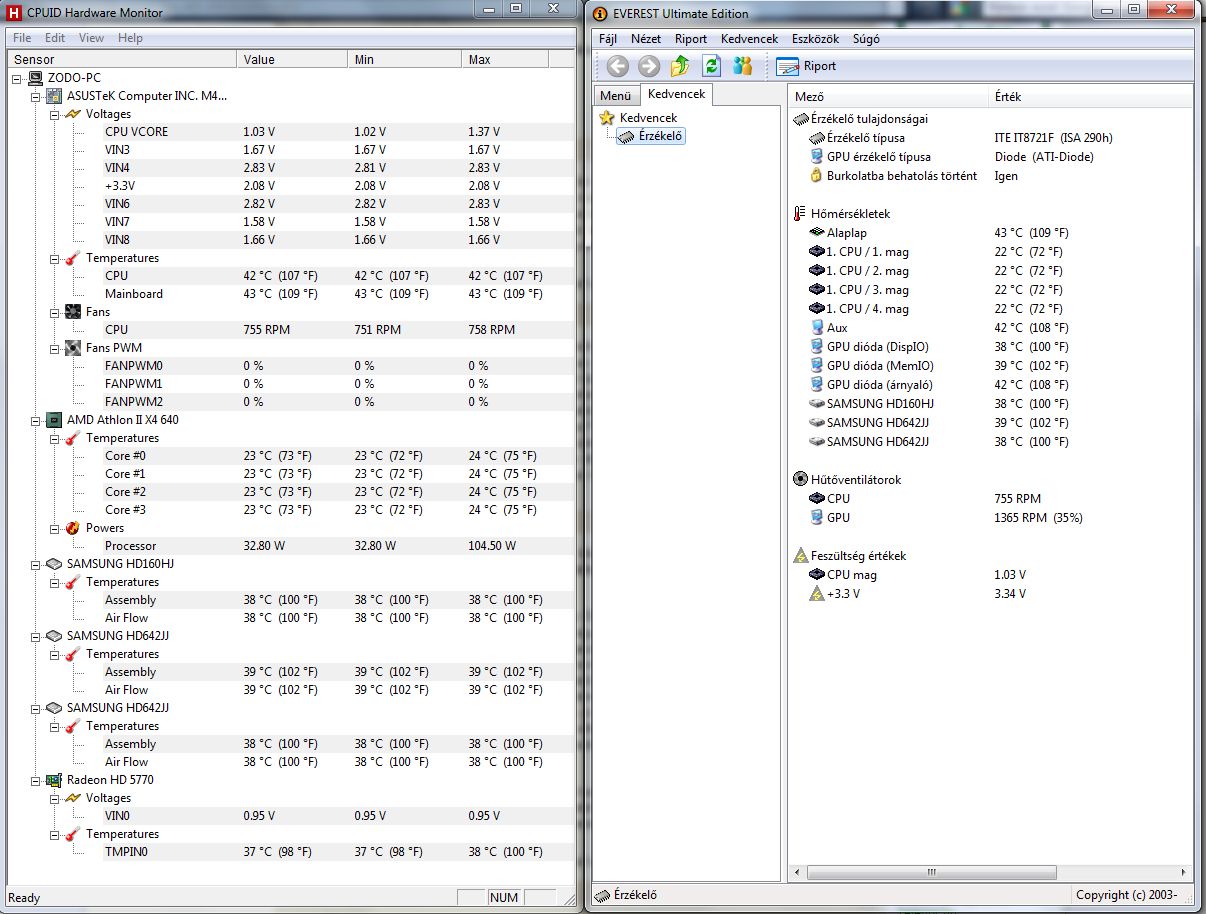Click the Mező column header in EVEREST
Image resolution: width=1206 pixels, height=914 pixels.
[888, 97]
